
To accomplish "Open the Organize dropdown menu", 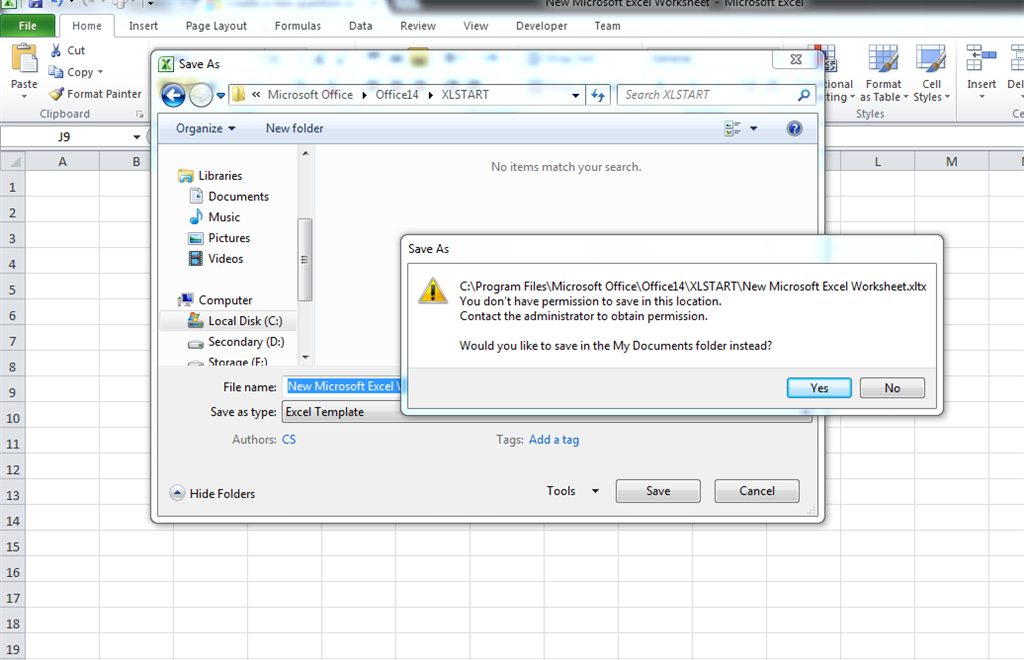I will pos(205,129).
